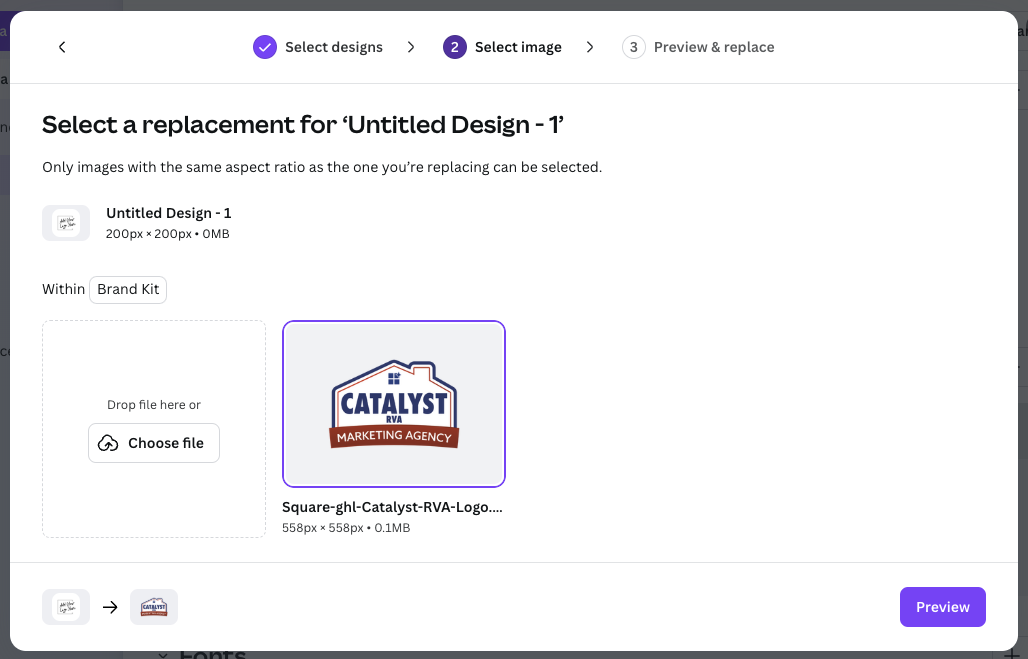Click the Drop file here or text

coord(154,405)
